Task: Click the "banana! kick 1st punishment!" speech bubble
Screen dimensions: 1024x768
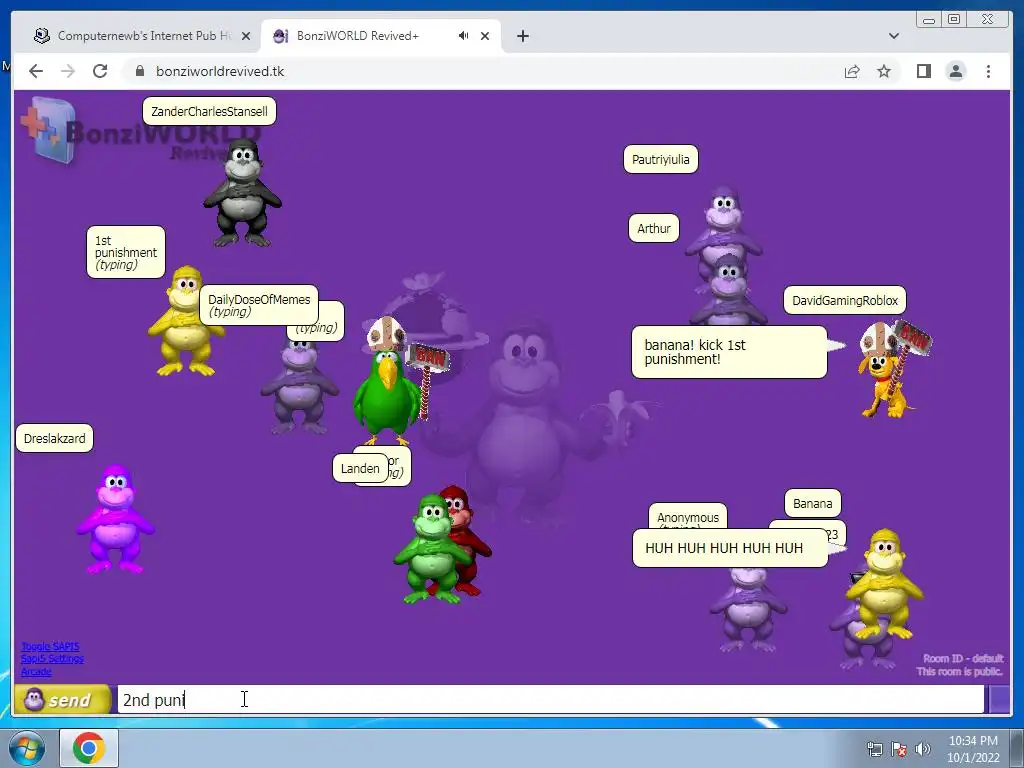Action: (729, 352)
